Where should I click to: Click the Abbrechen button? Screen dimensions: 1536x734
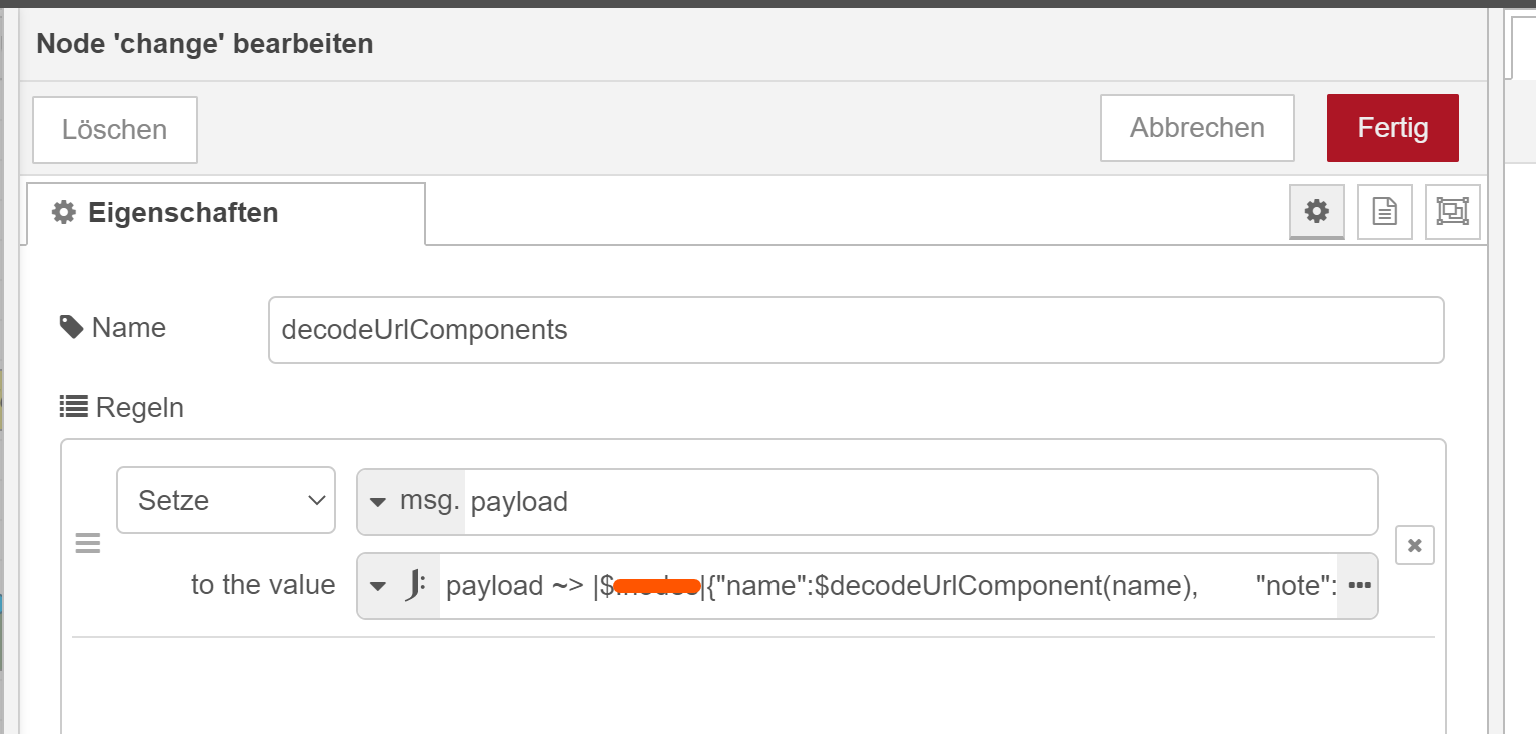click(1197, 128)
